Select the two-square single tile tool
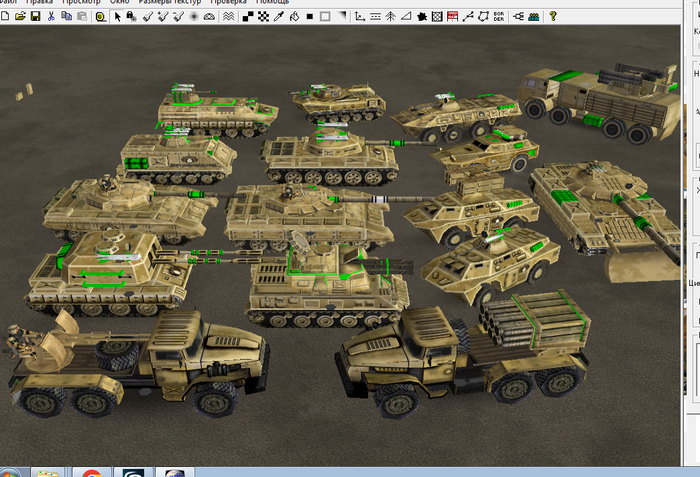 click(248, 17)
